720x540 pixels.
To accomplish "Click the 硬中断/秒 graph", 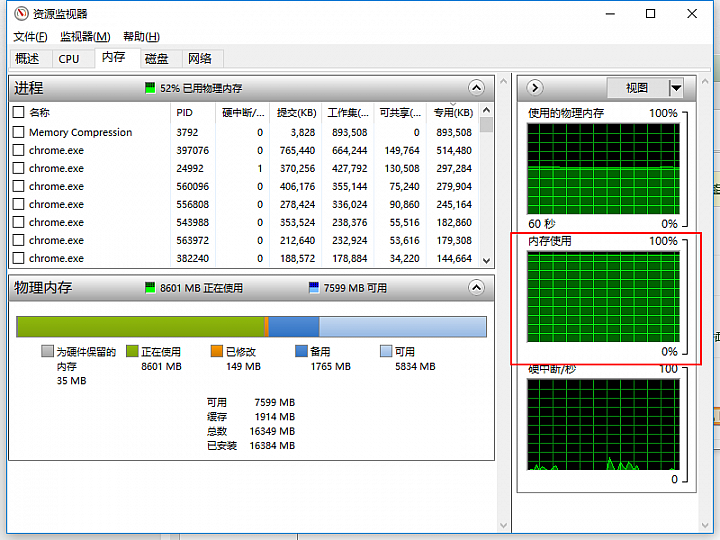I will click(603, 425).
